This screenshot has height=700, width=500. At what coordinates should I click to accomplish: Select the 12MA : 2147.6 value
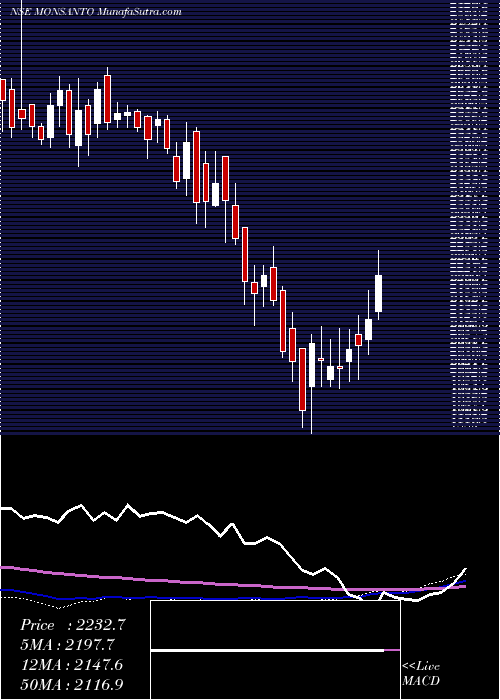(x=71, y=665)
